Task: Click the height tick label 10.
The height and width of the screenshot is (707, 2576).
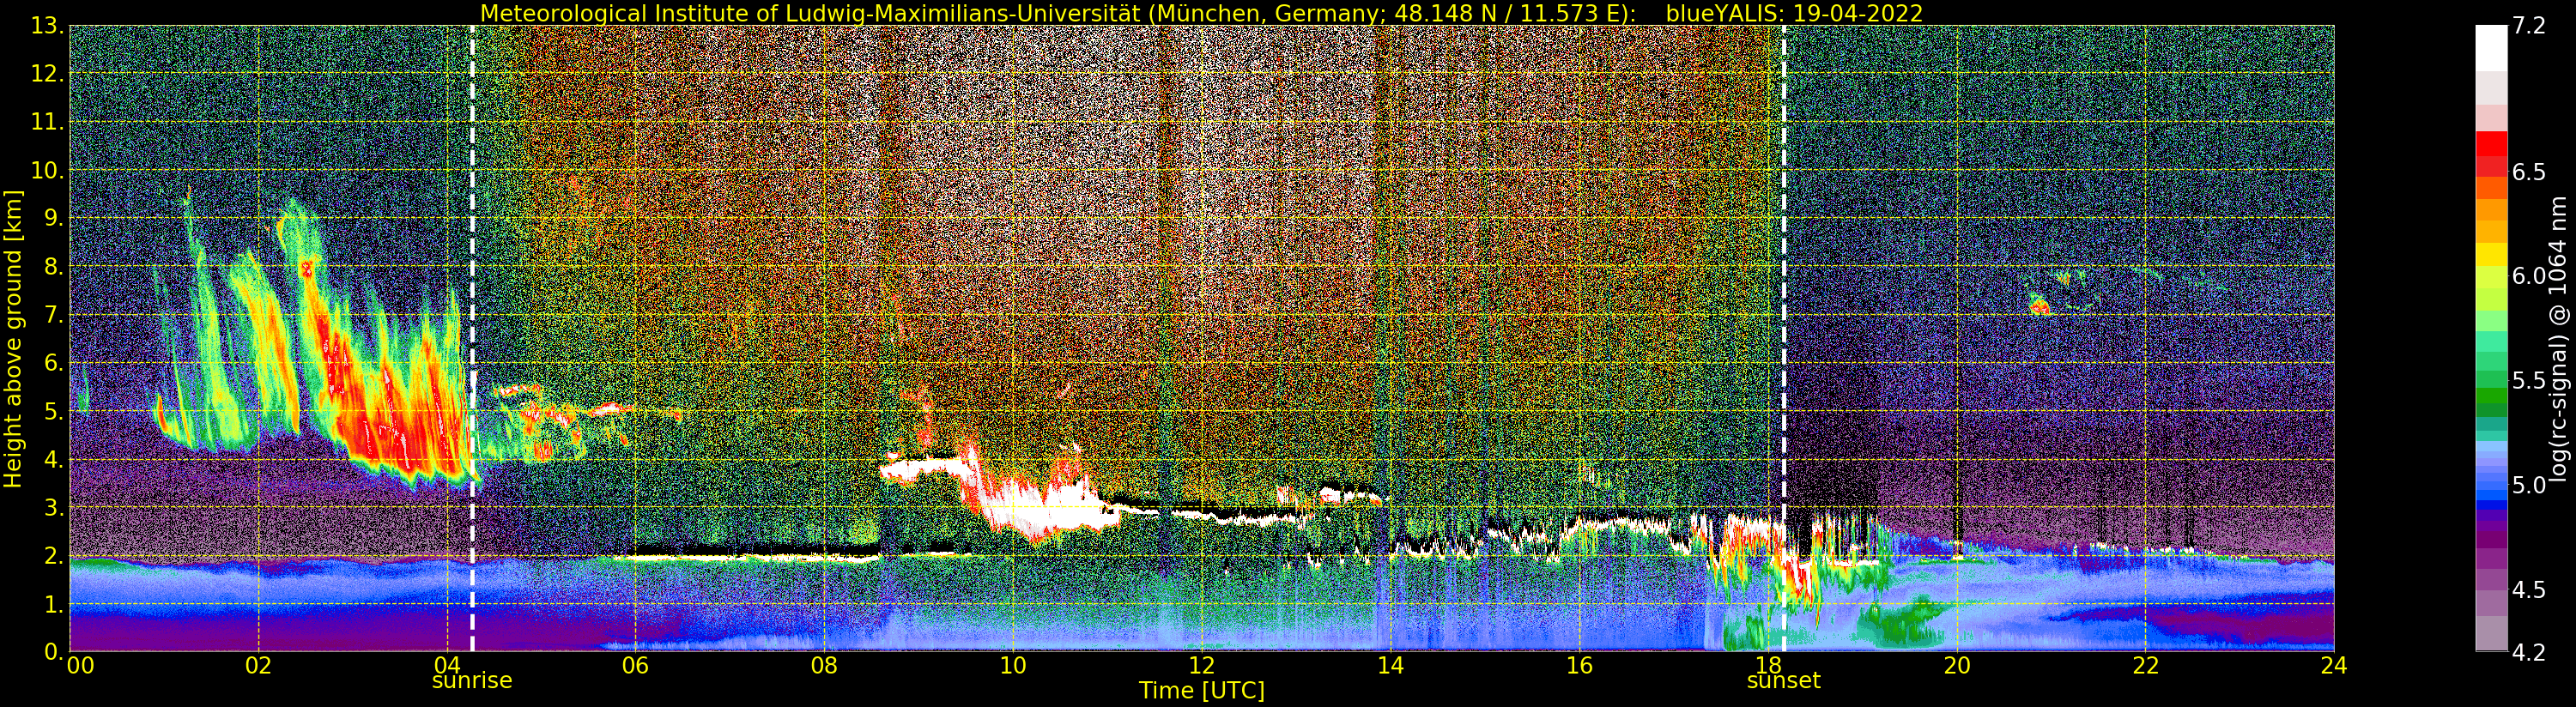Action: coord(47,170)
